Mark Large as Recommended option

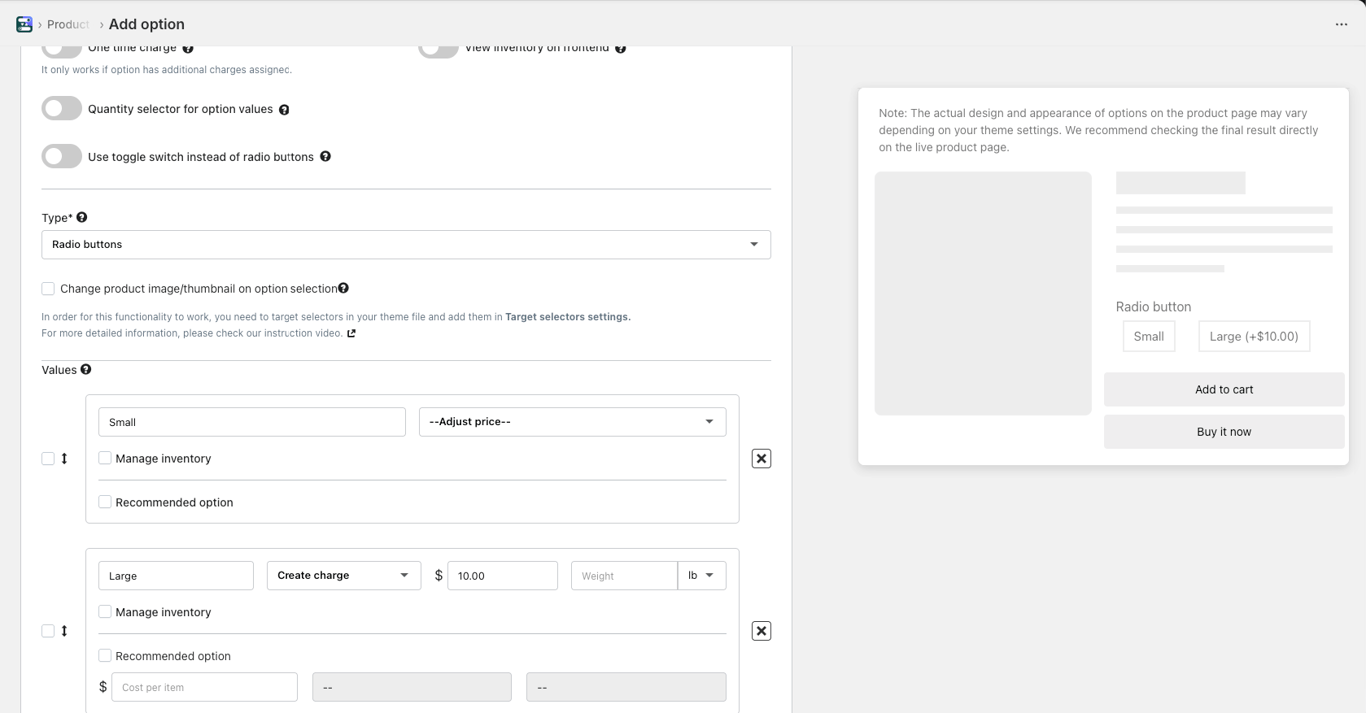click(105, 656)
